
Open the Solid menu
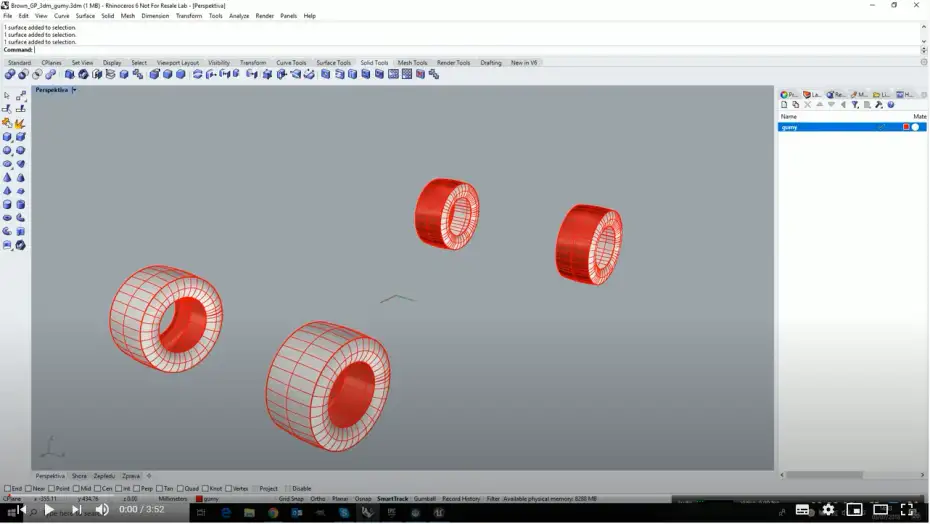107,16
